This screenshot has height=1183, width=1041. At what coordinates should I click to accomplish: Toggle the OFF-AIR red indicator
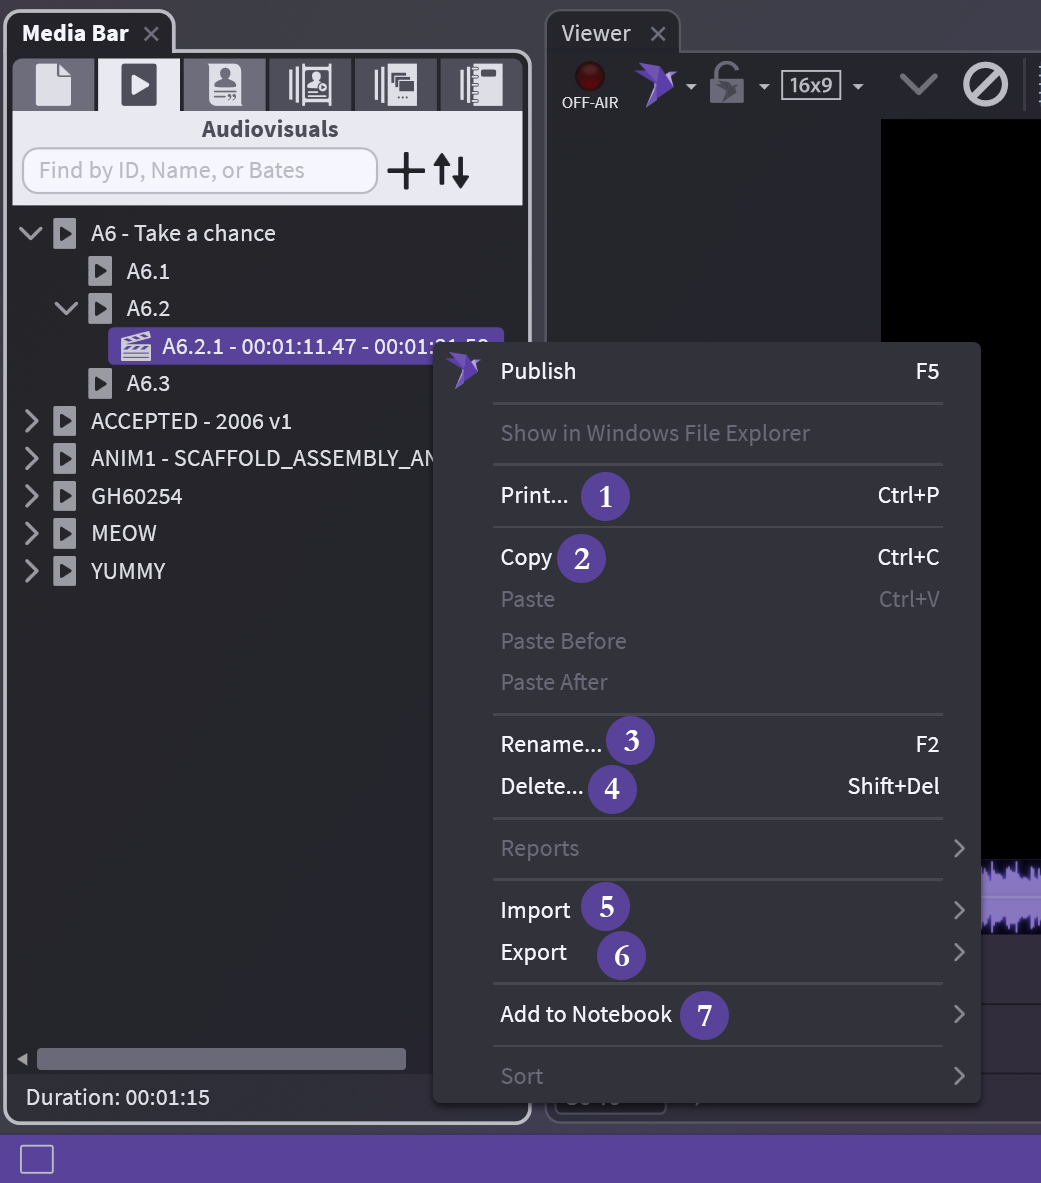590,77
